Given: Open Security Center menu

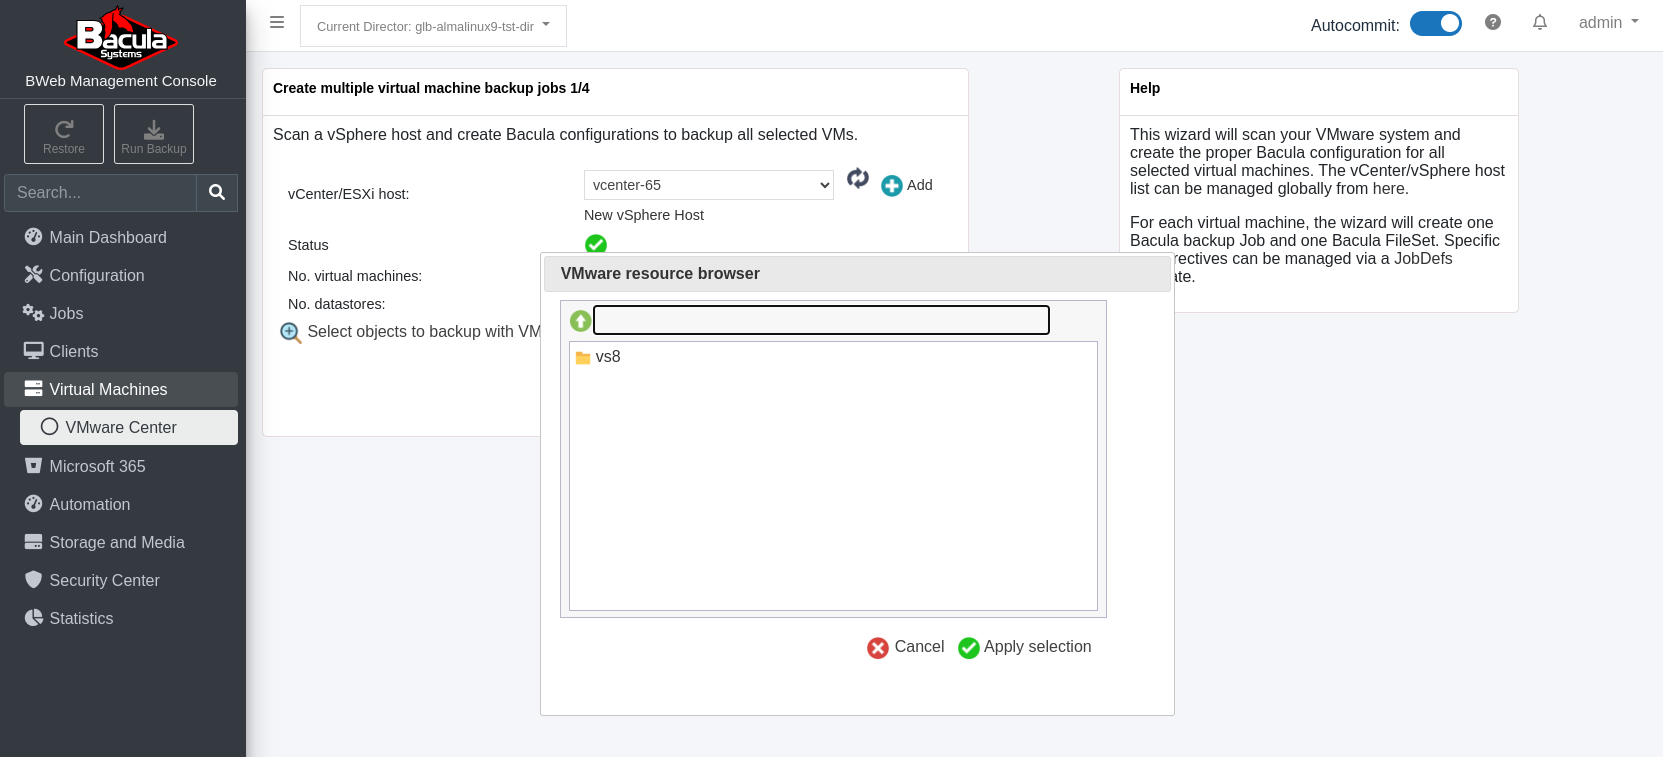Looking at the screenshot, I should coord(121,580).
